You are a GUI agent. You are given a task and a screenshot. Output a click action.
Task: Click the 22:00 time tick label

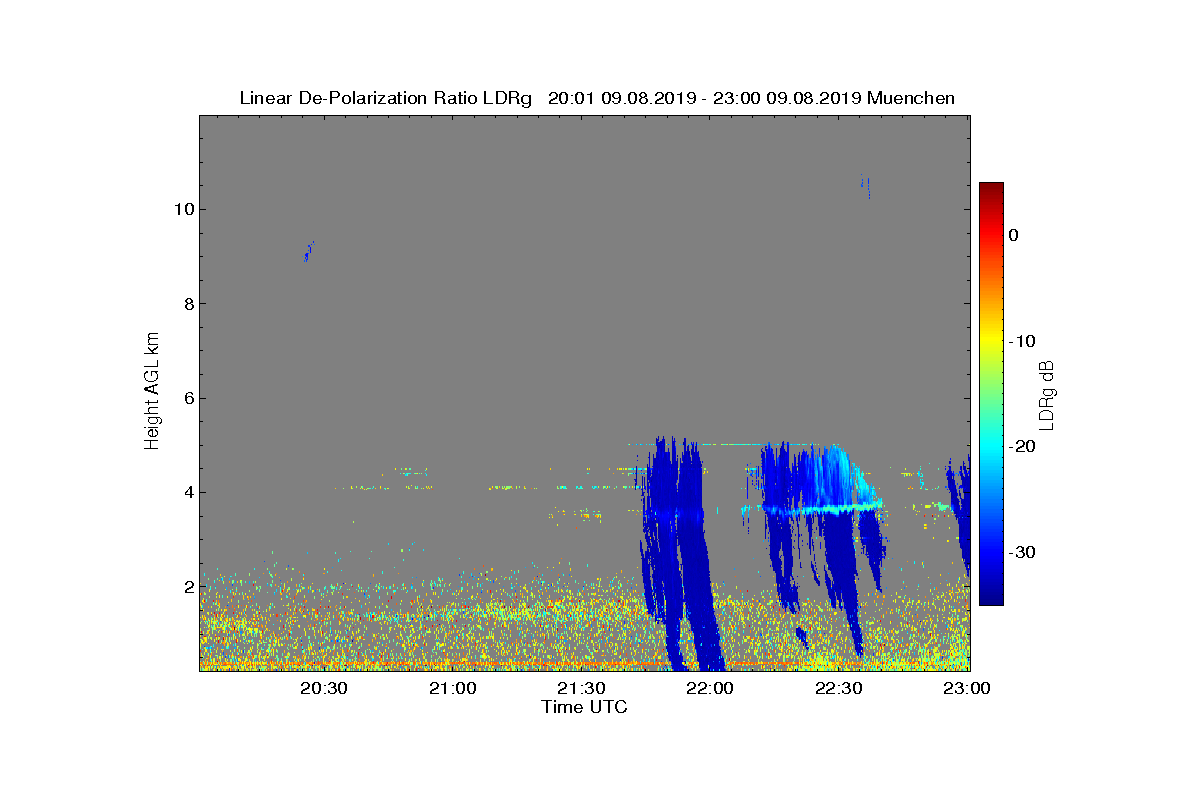(710, 689)
